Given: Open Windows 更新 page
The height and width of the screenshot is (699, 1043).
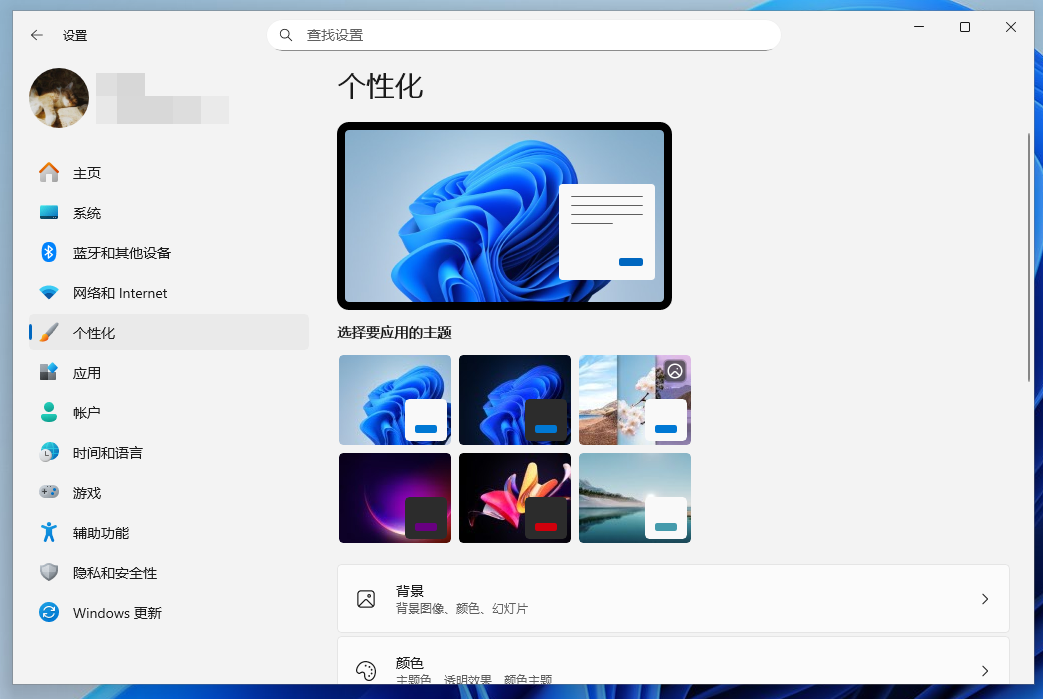Looking at the screenshot, I should click(x=169, y=612).
